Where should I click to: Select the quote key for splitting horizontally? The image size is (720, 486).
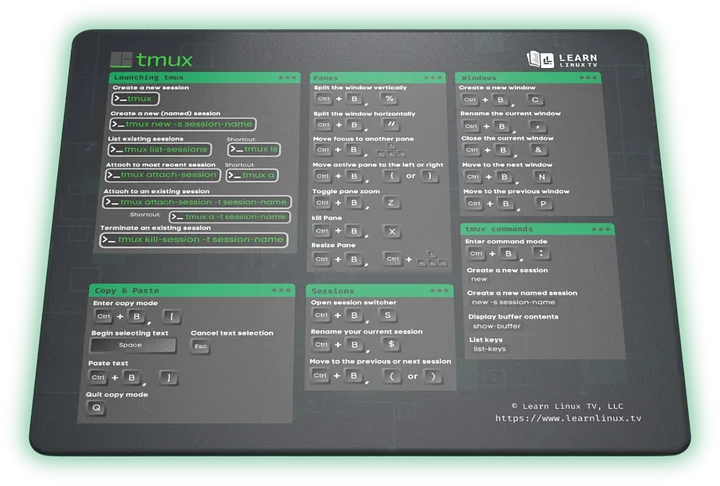[x=391, y=124]
